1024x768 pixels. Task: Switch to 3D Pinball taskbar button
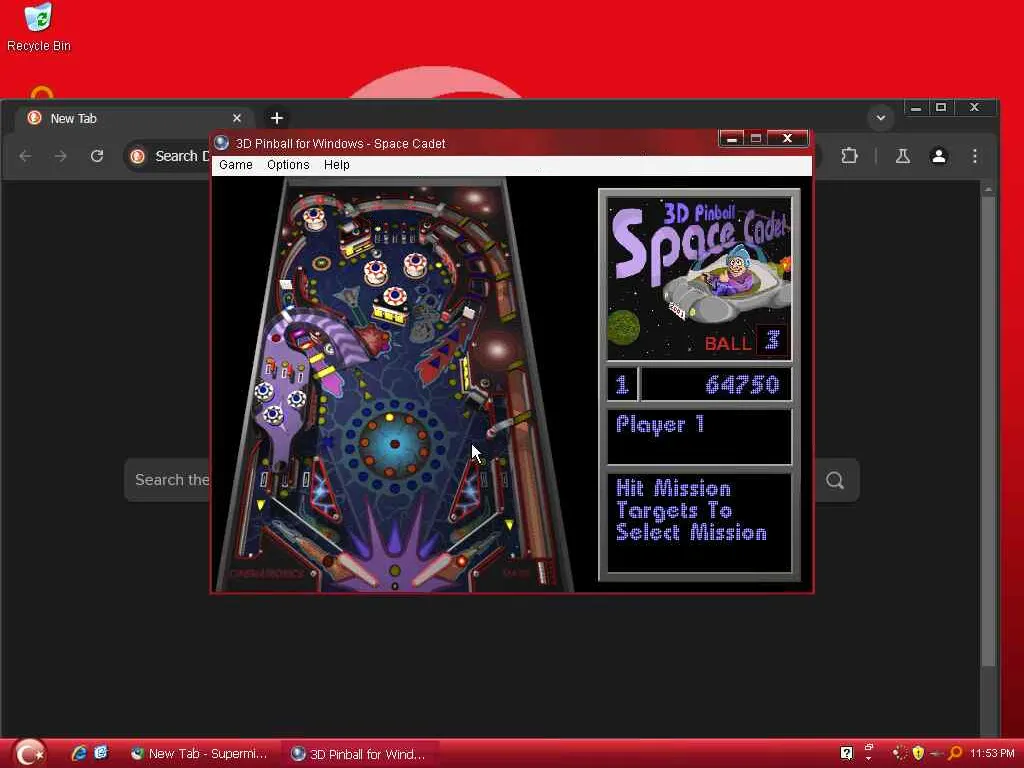(359, 754)
